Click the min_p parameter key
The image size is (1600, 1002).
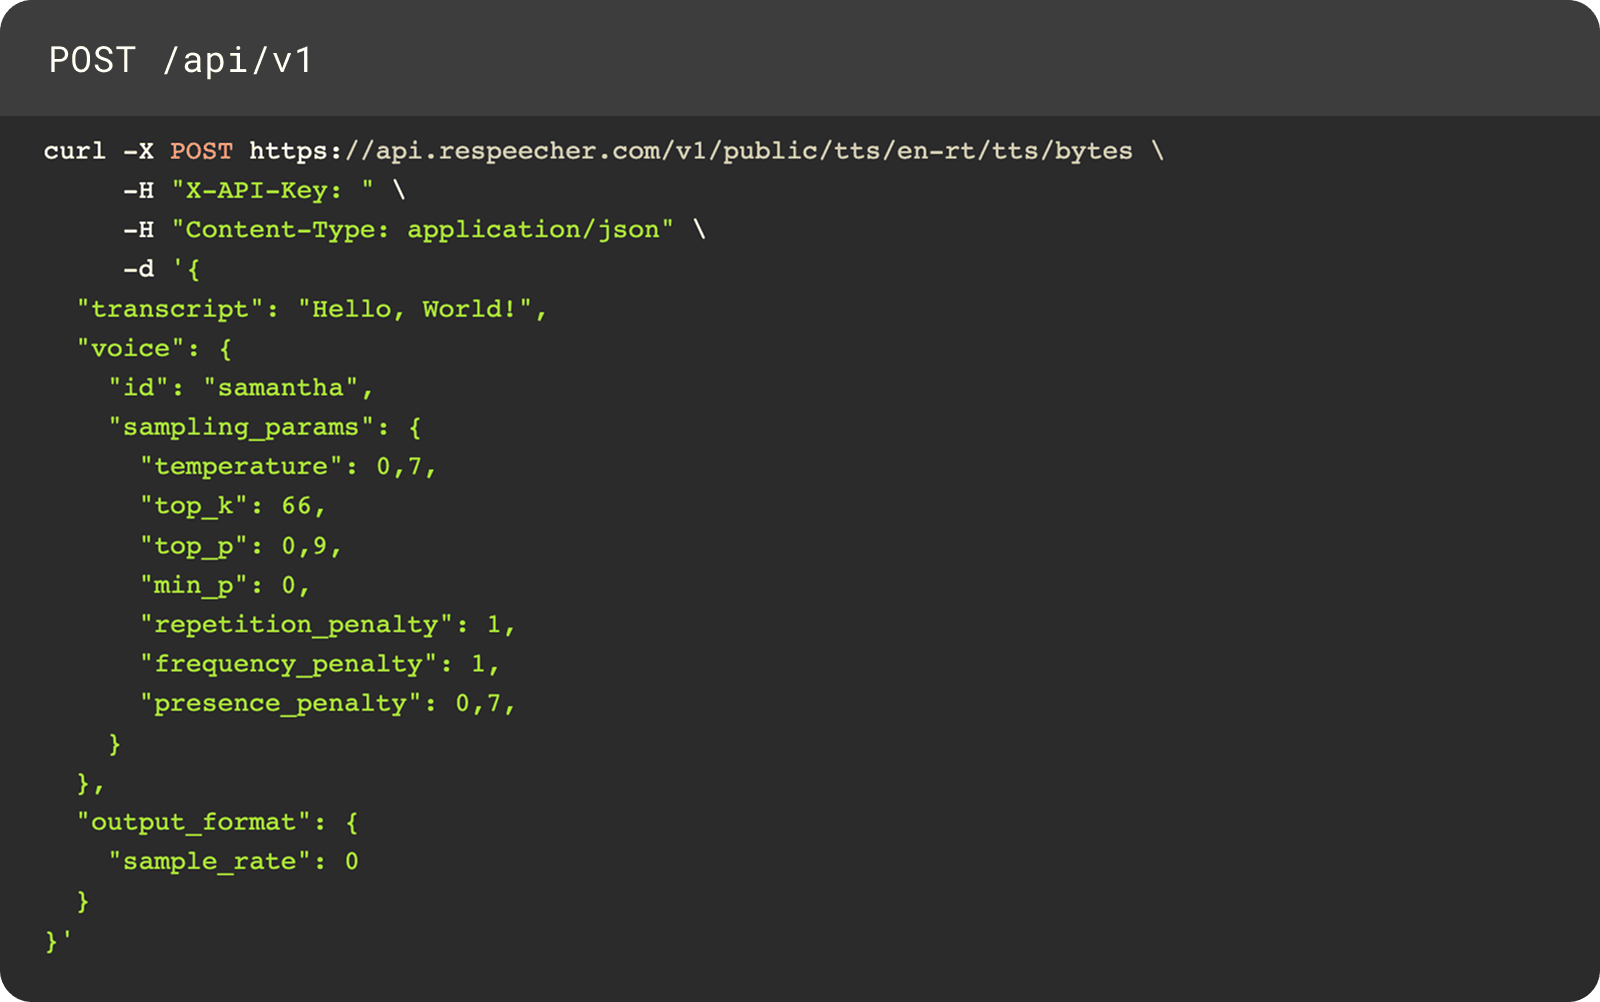tap(195, 584)
